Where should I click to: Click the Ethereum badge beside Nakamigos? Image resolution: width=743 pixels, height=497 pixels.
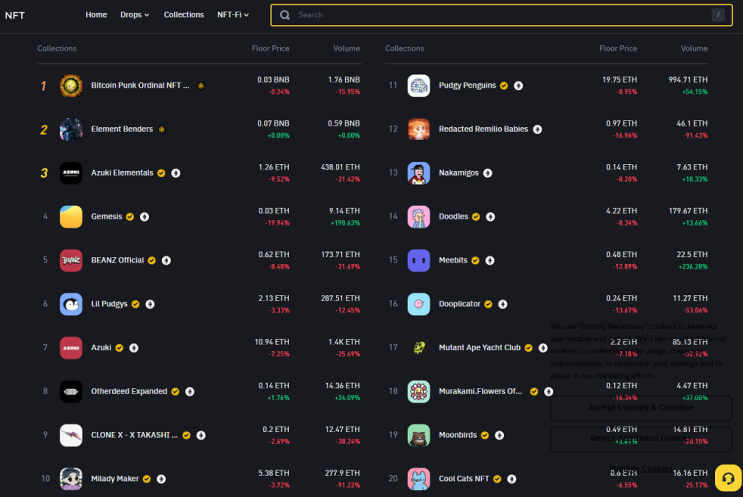(488, 173)
